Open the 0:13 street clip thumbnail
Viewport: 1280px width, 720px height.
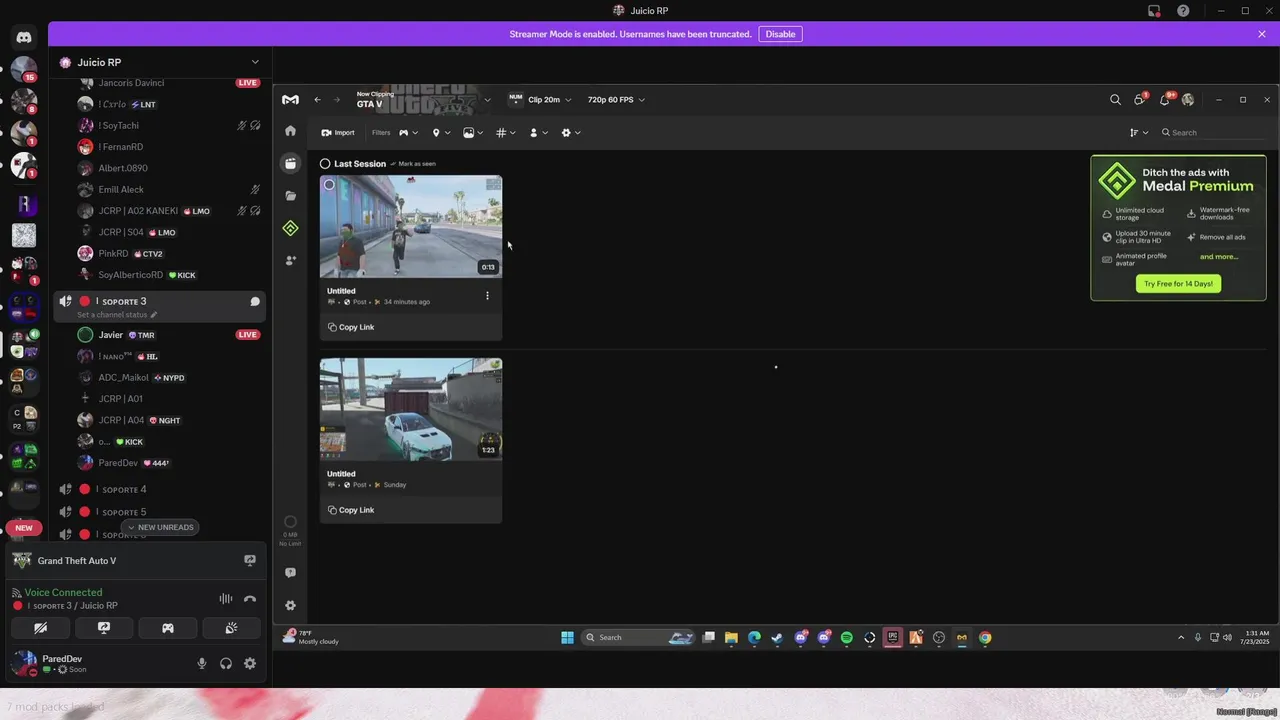[411, 227]
